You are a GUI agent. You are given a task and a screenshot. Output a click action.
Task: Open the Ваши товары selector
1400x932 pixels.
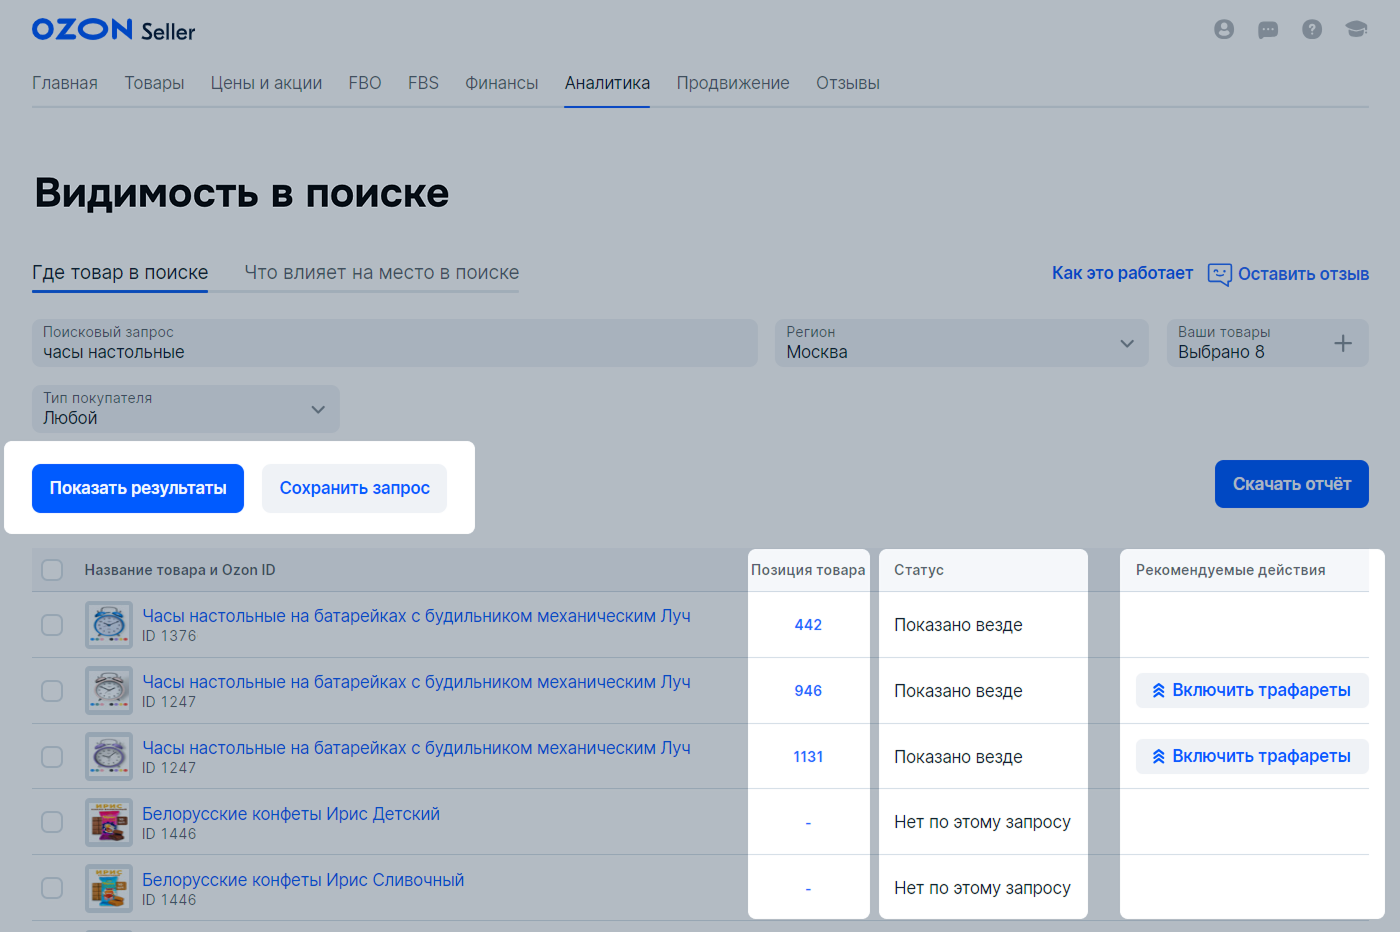[1250, 343]
